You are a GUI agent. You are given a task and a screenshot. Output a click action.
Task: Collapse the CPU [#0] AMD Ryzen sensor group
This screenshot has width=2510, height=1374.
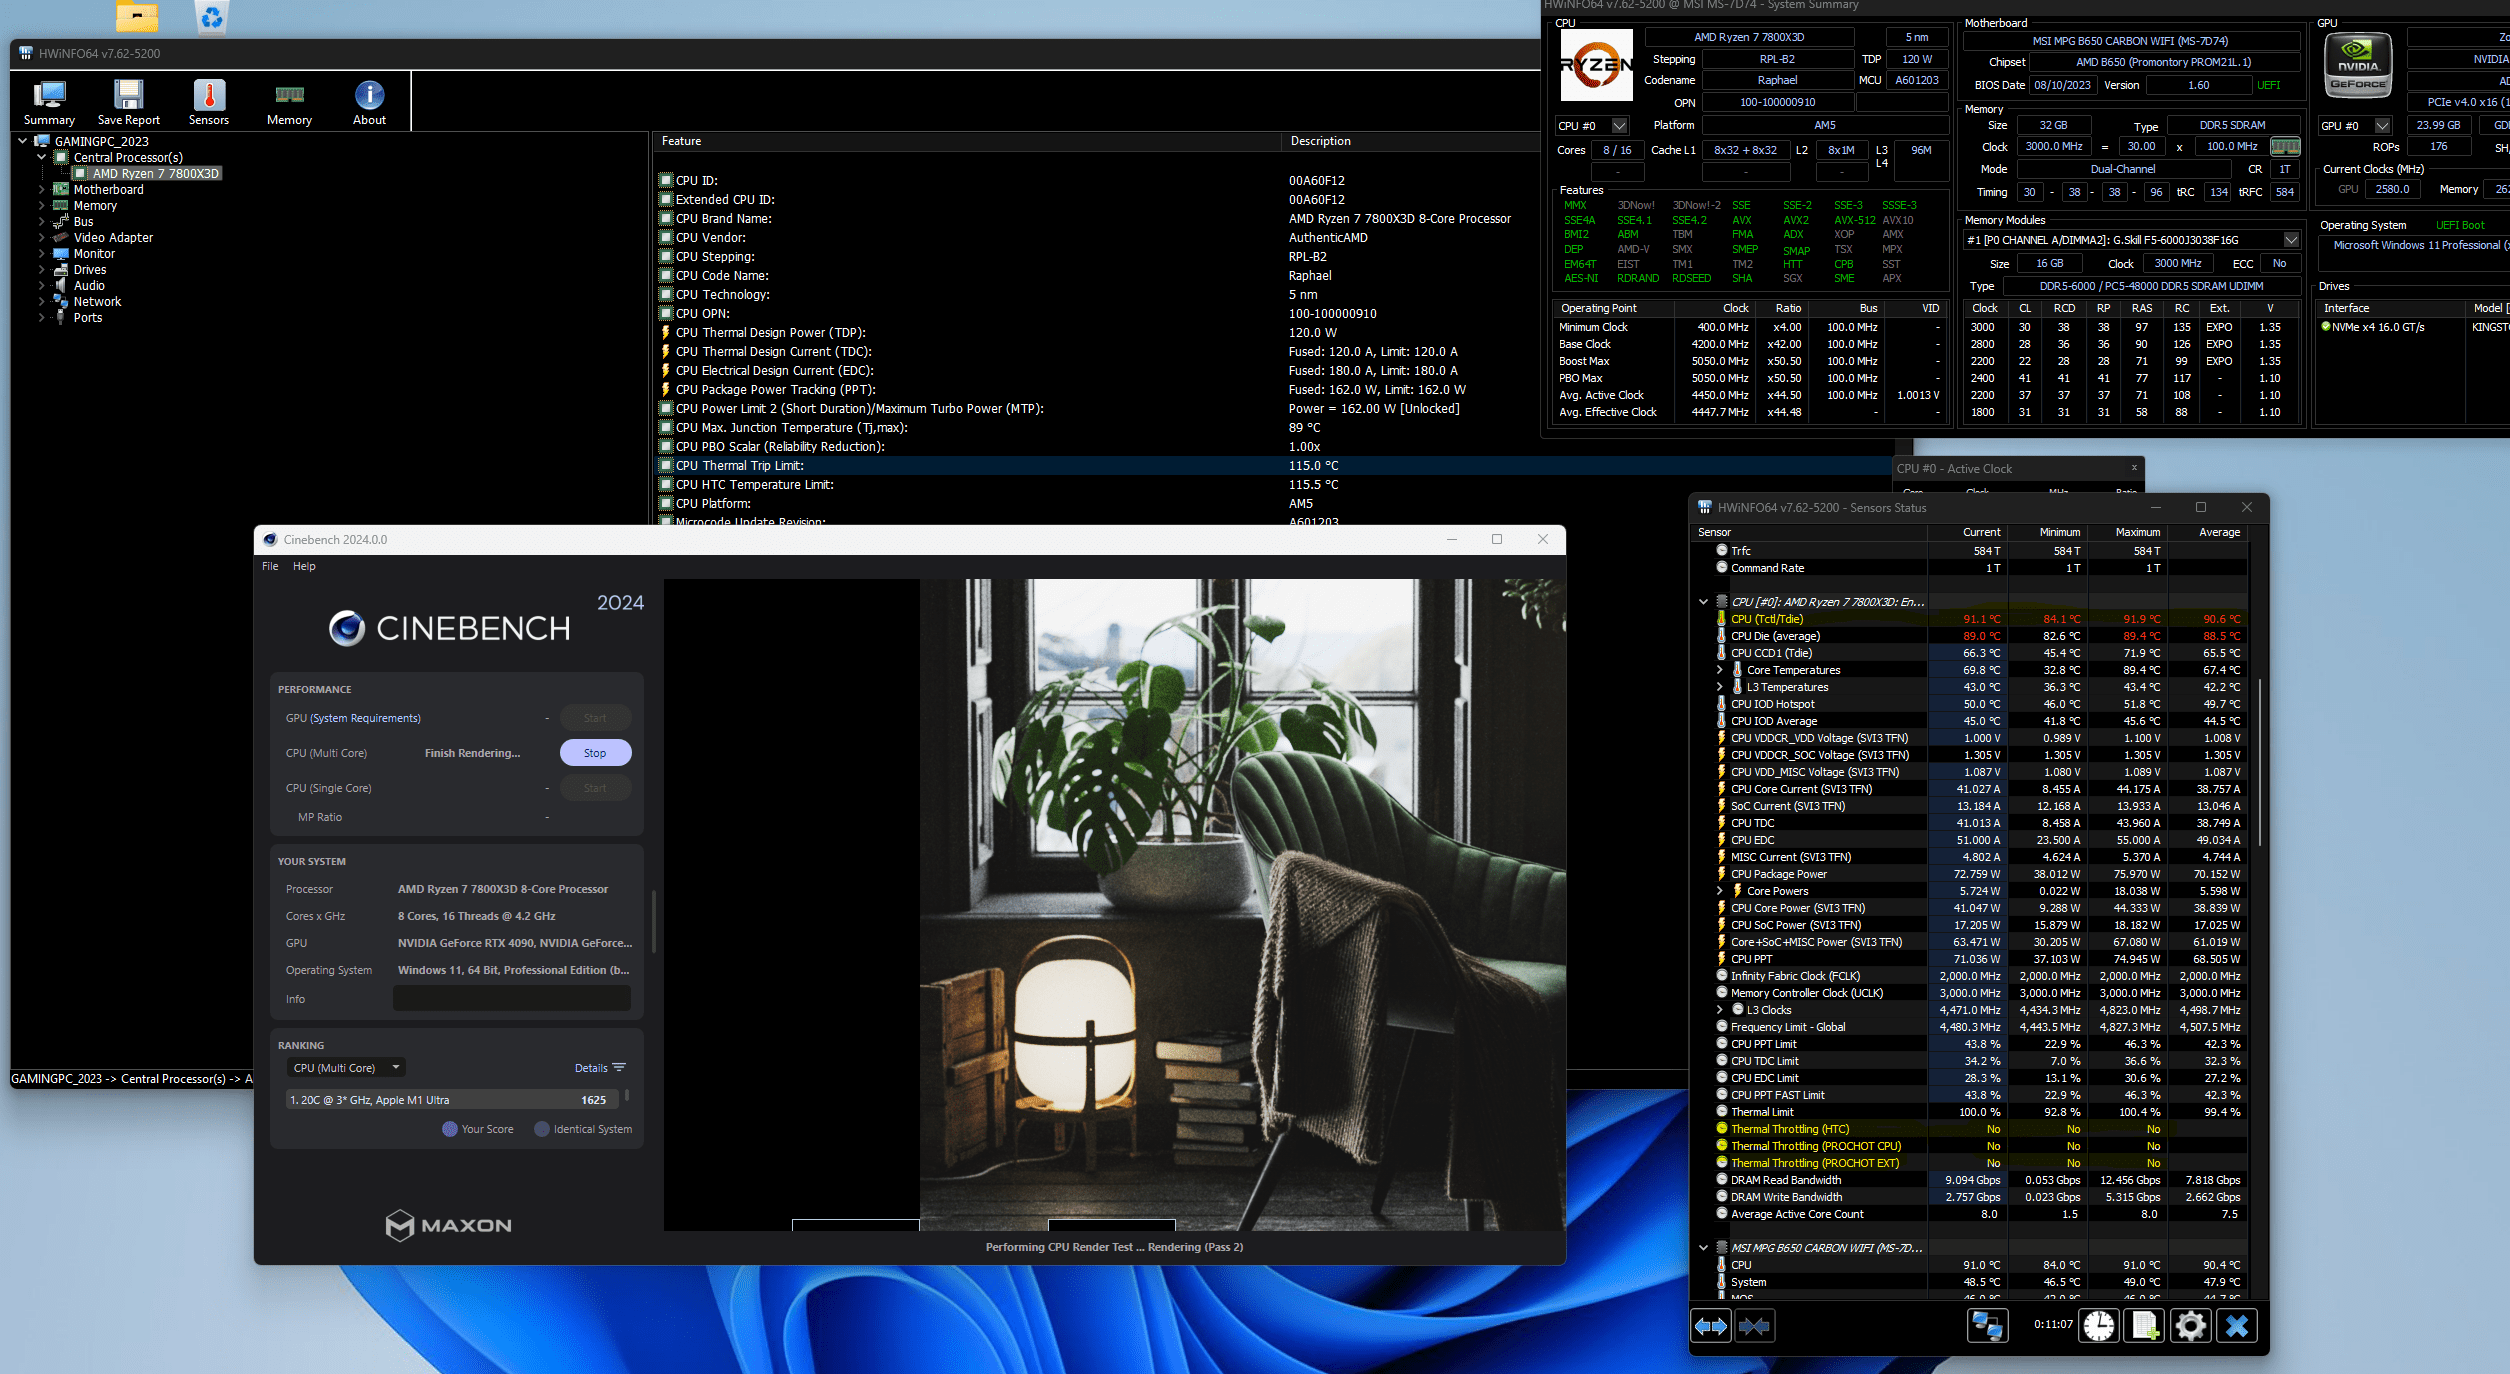point(1703,602)
